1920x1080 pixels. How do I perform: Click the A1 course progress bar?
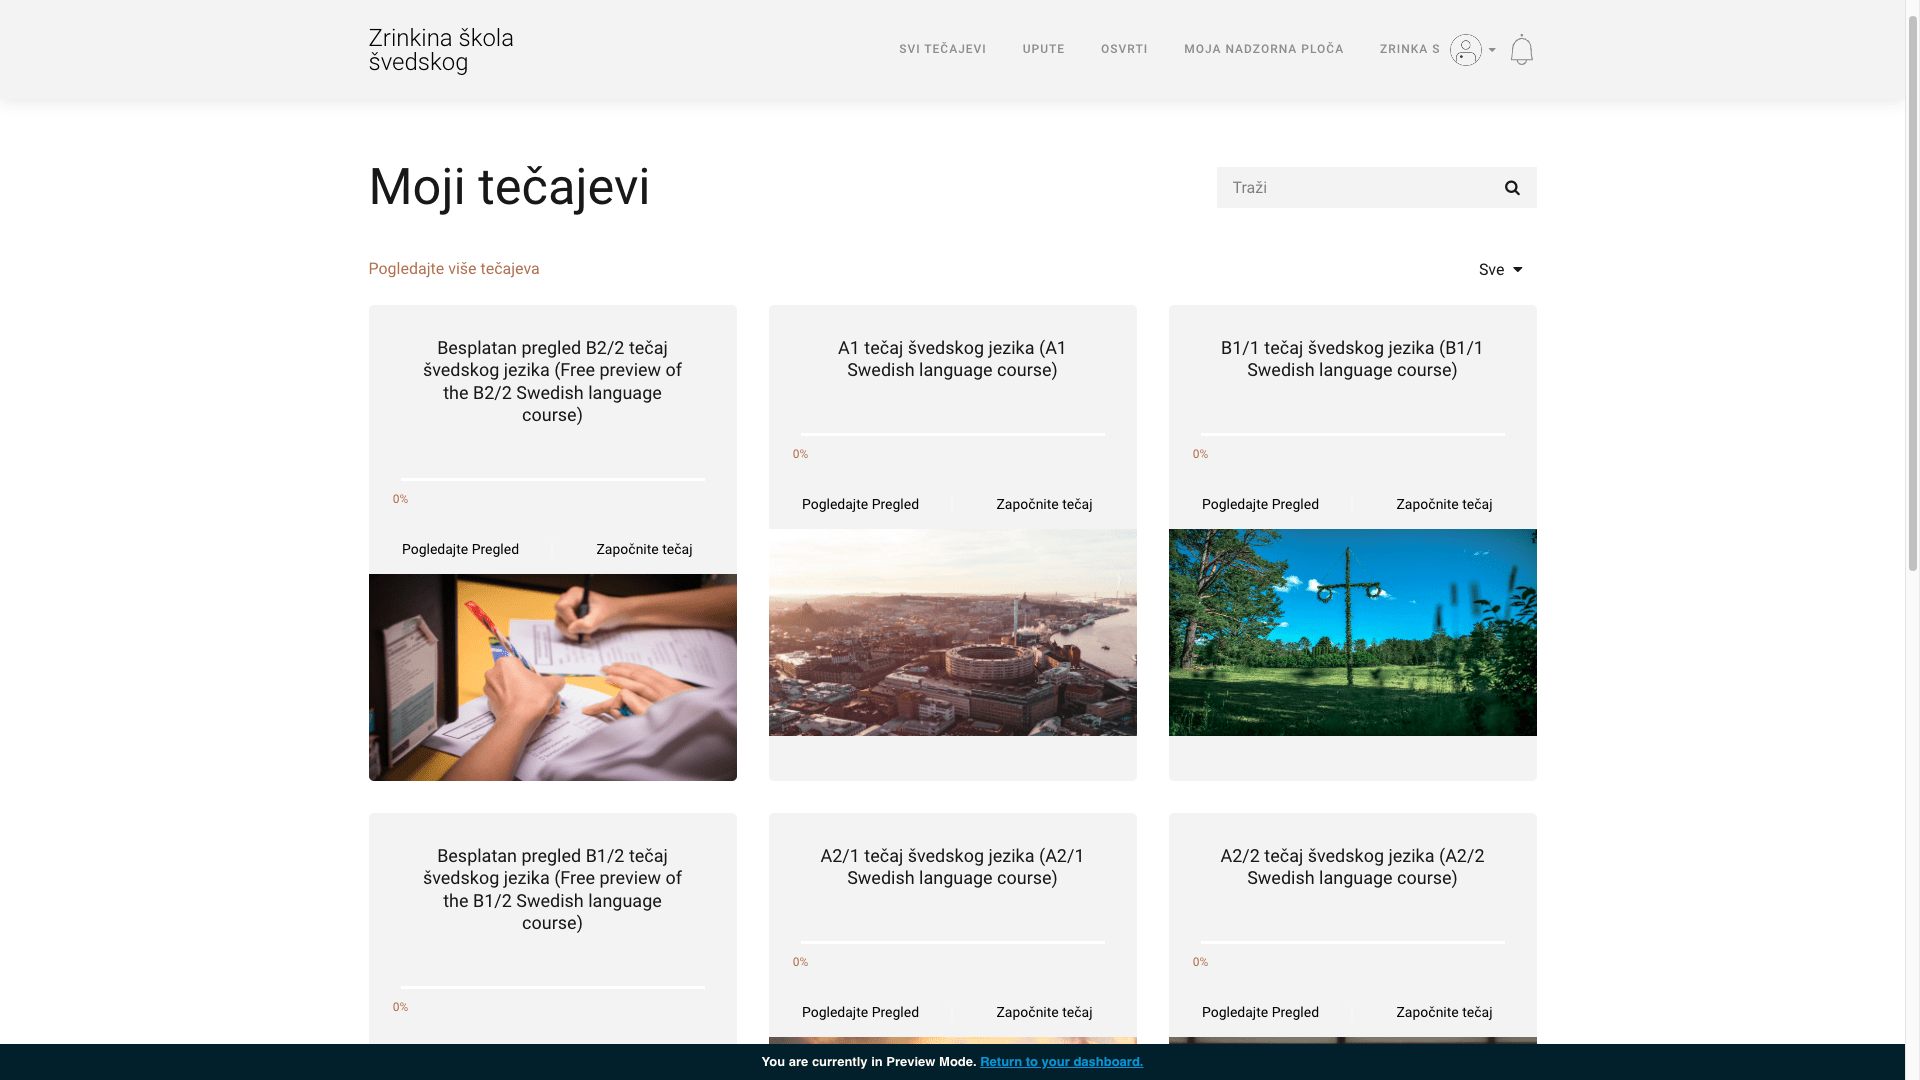(953, 434)
